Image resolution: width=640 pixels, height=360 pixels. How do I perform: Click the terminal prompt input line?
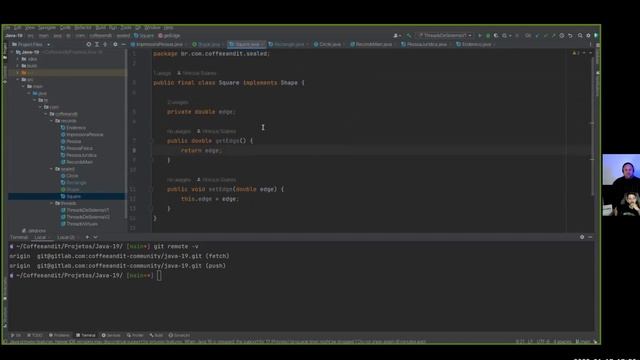tap(159, 276)
